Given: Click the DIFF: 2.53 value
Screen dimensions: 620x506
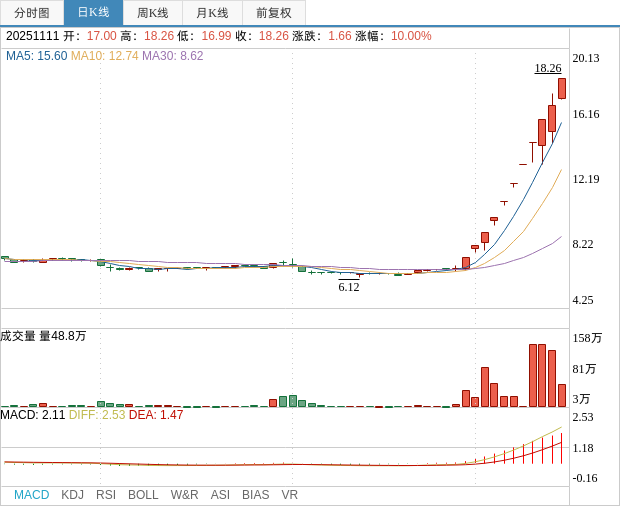Looking at the screenshot, I should (x=97, y=415).
